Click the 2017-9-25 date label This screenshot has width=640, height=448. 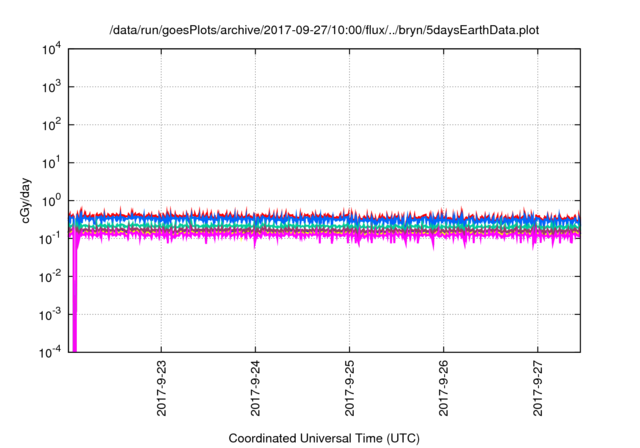click(350, 388)
